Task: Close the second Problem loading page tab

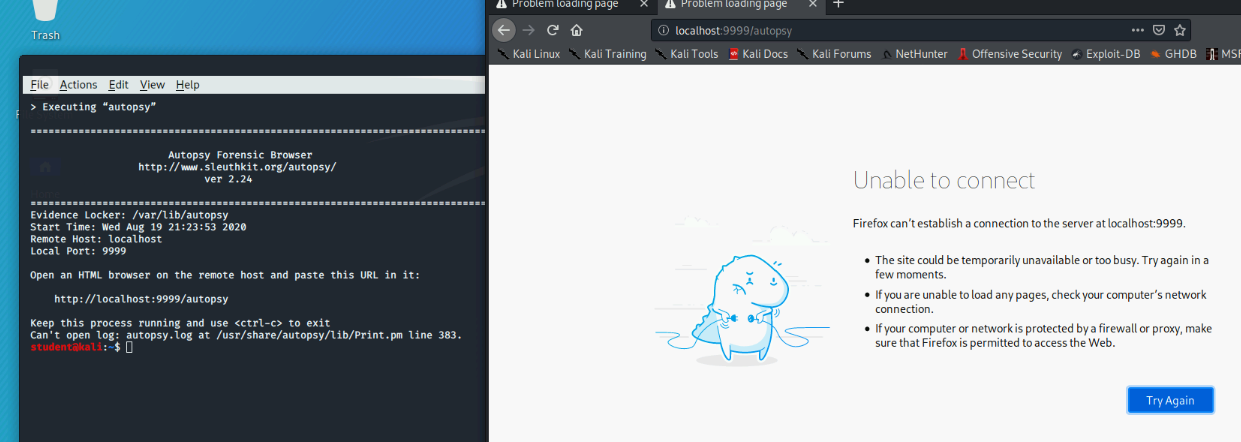Action: (812, 4)
